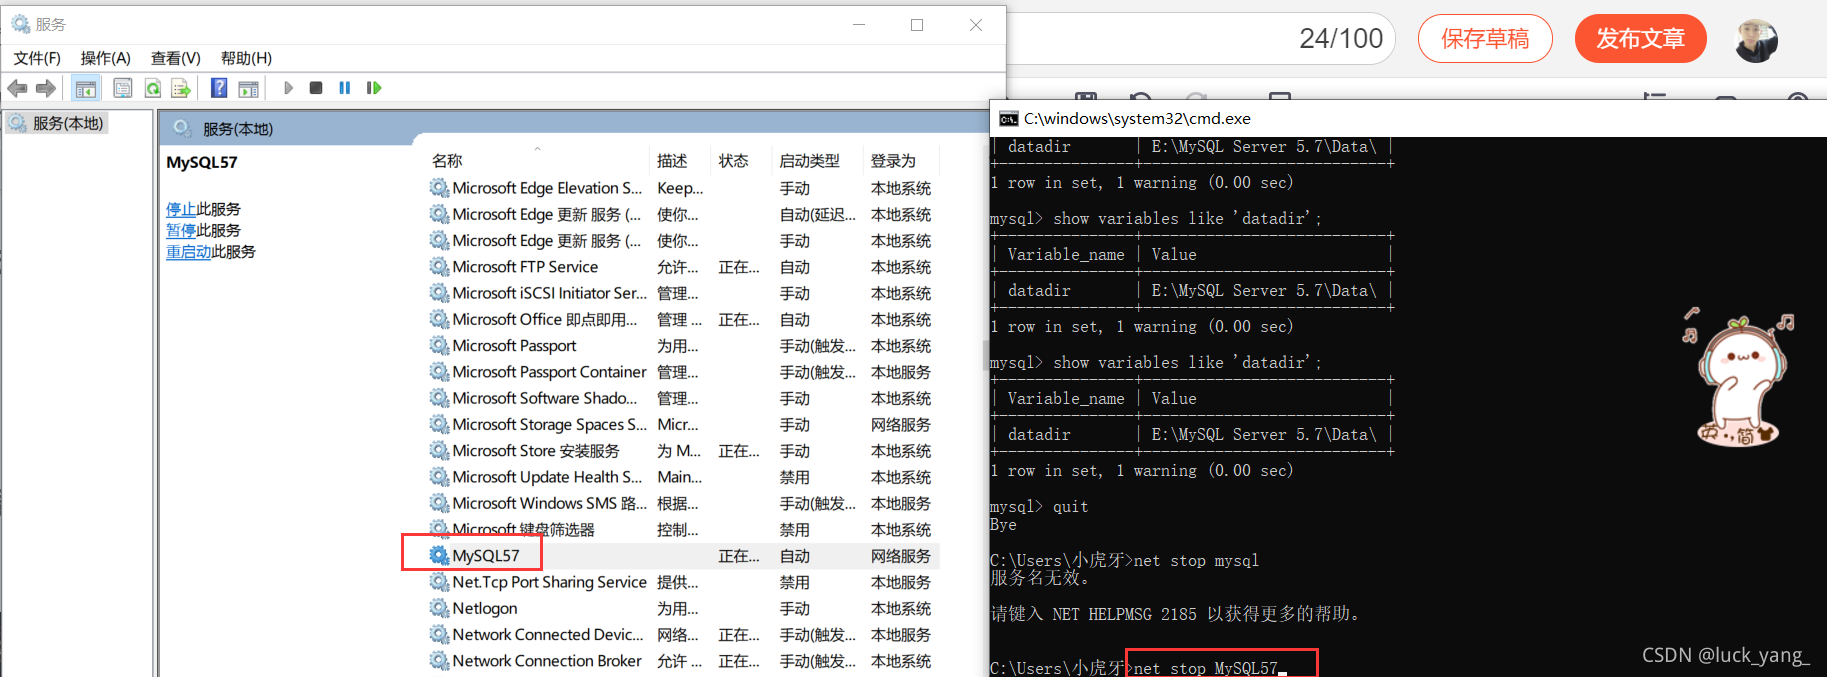Click the 暂停 service link

tap(181, 230)
